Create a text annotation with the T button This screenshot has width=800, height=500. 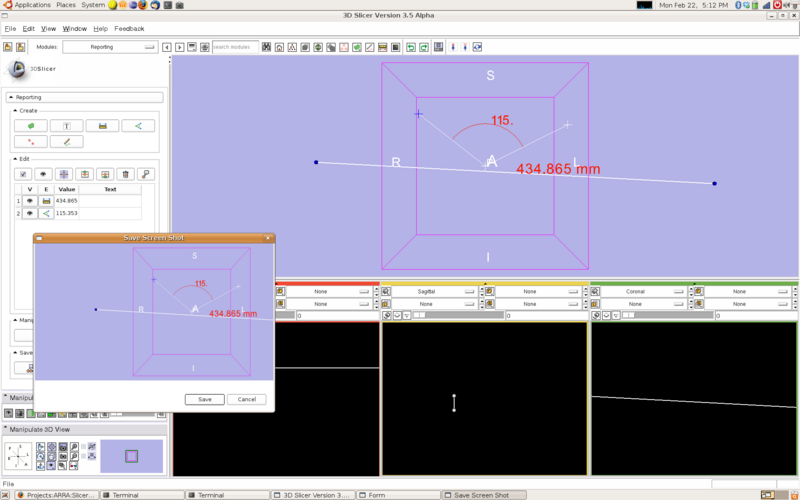pos(66,126)
